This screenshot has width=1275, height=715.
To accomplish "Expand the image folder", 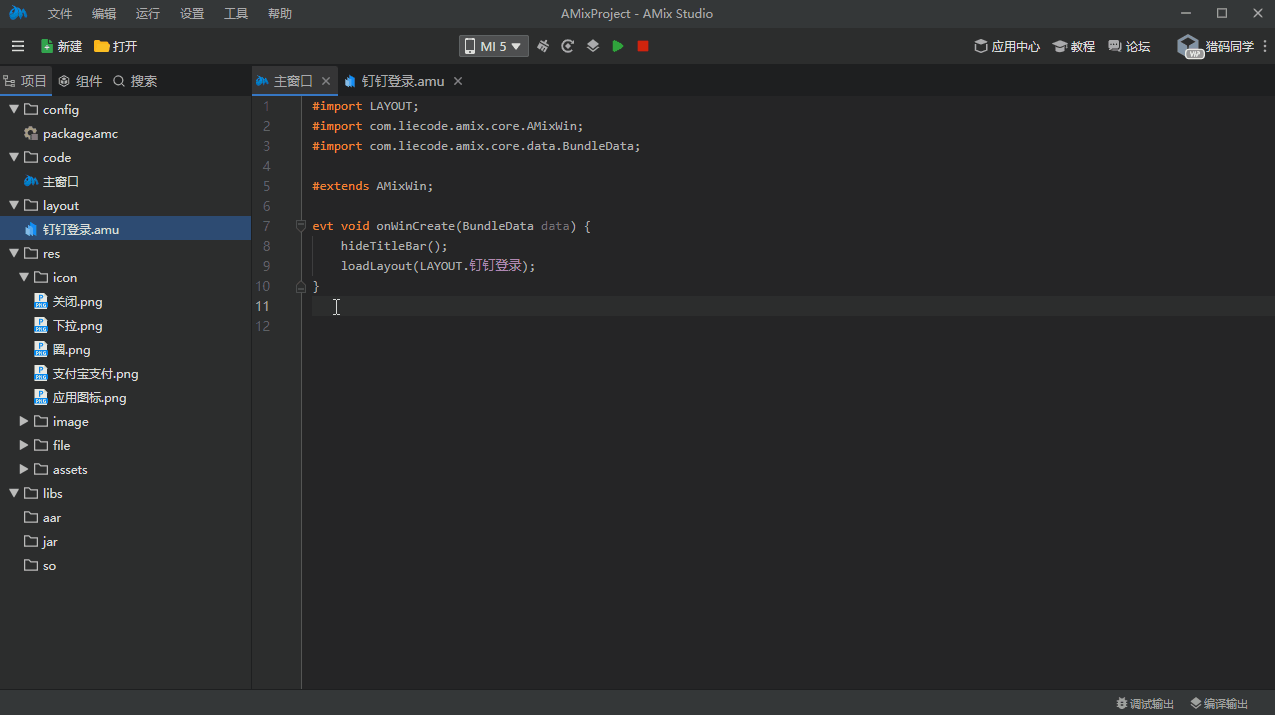I will [x=24, y=422].
